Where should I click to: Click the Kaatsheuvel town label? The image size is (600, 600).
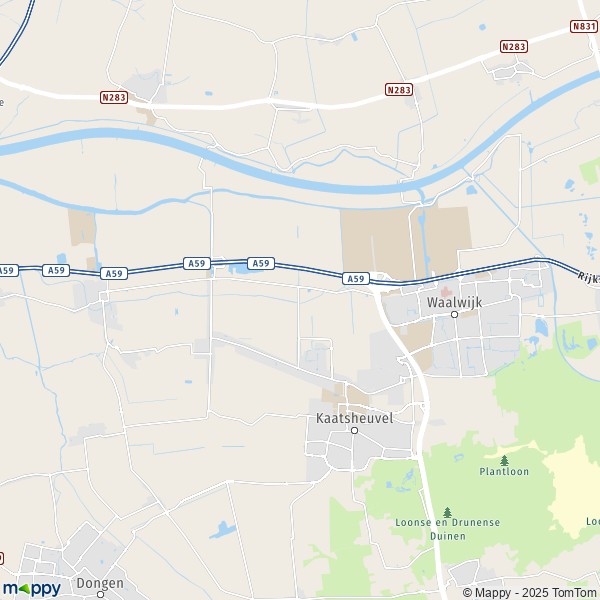tap(354, 418)
